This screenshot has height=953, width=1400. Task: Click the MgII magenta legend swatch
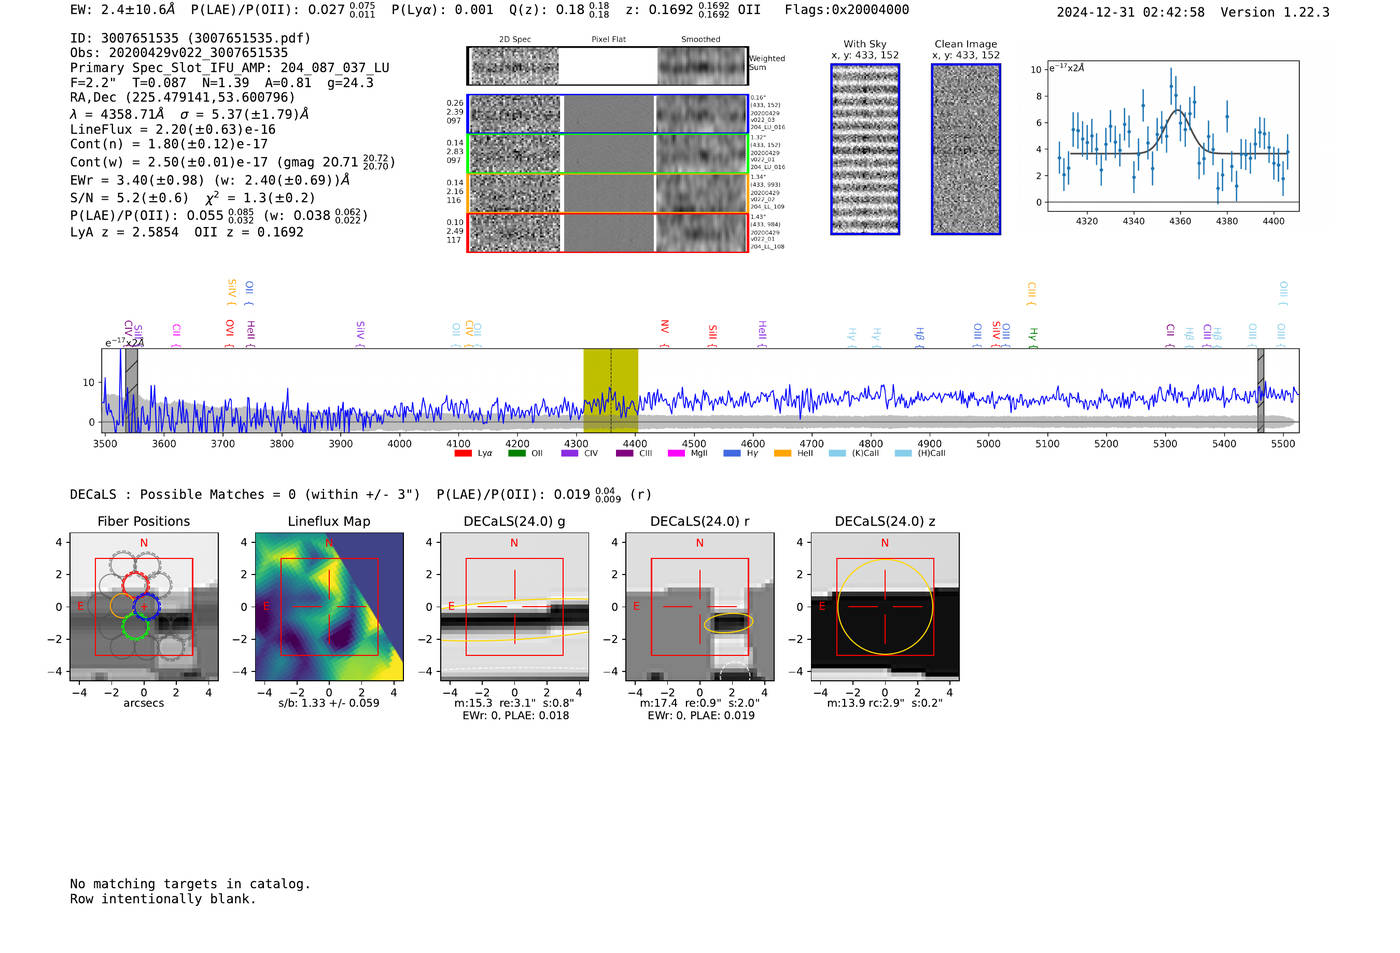[x=676, y=453]
